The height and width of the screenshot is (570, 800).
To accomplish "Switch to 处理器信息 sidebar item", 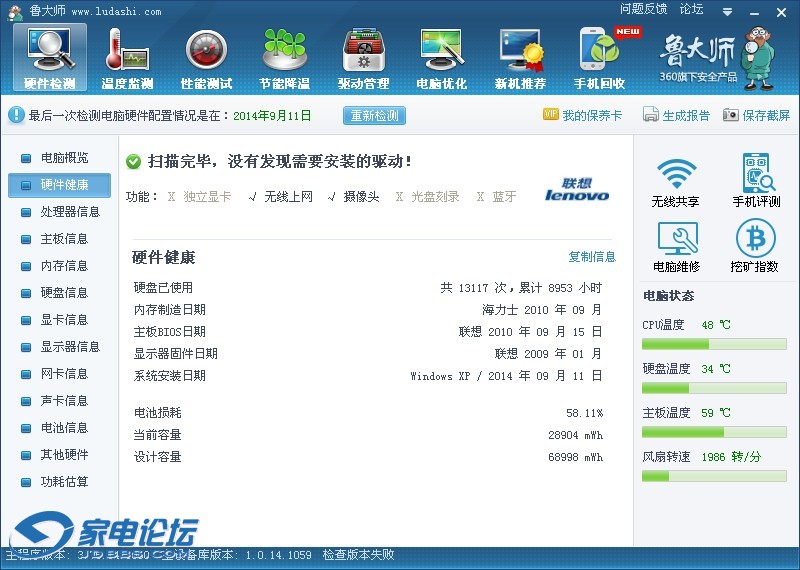I will (x=69, y=212).
